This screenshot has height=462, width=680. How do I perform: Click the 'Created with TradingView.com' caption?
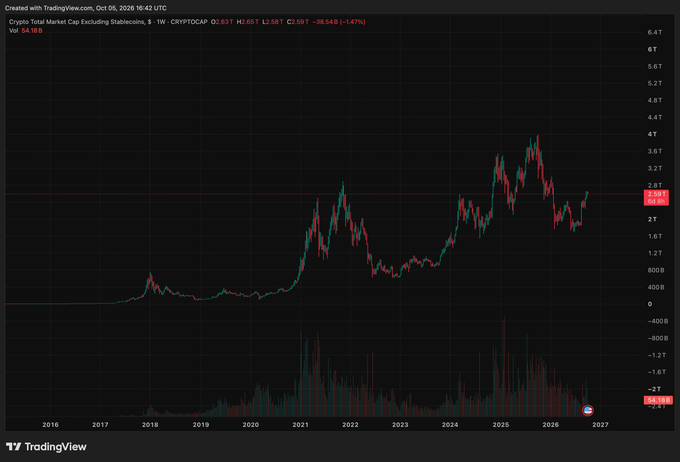click(85, 8)
